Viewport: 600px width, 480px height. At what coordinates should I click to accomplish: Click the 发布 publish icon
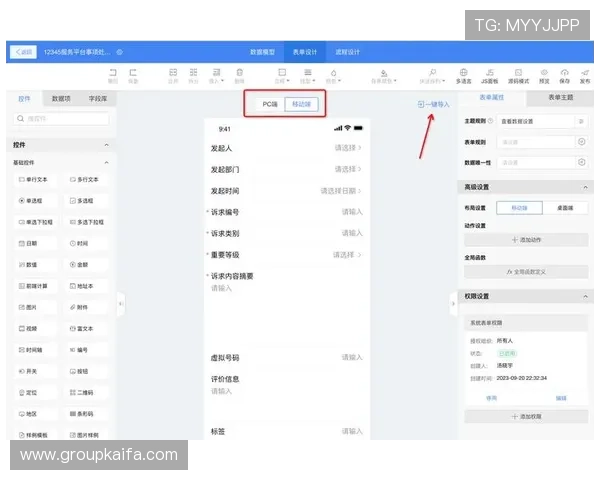(x=585, y=72)
